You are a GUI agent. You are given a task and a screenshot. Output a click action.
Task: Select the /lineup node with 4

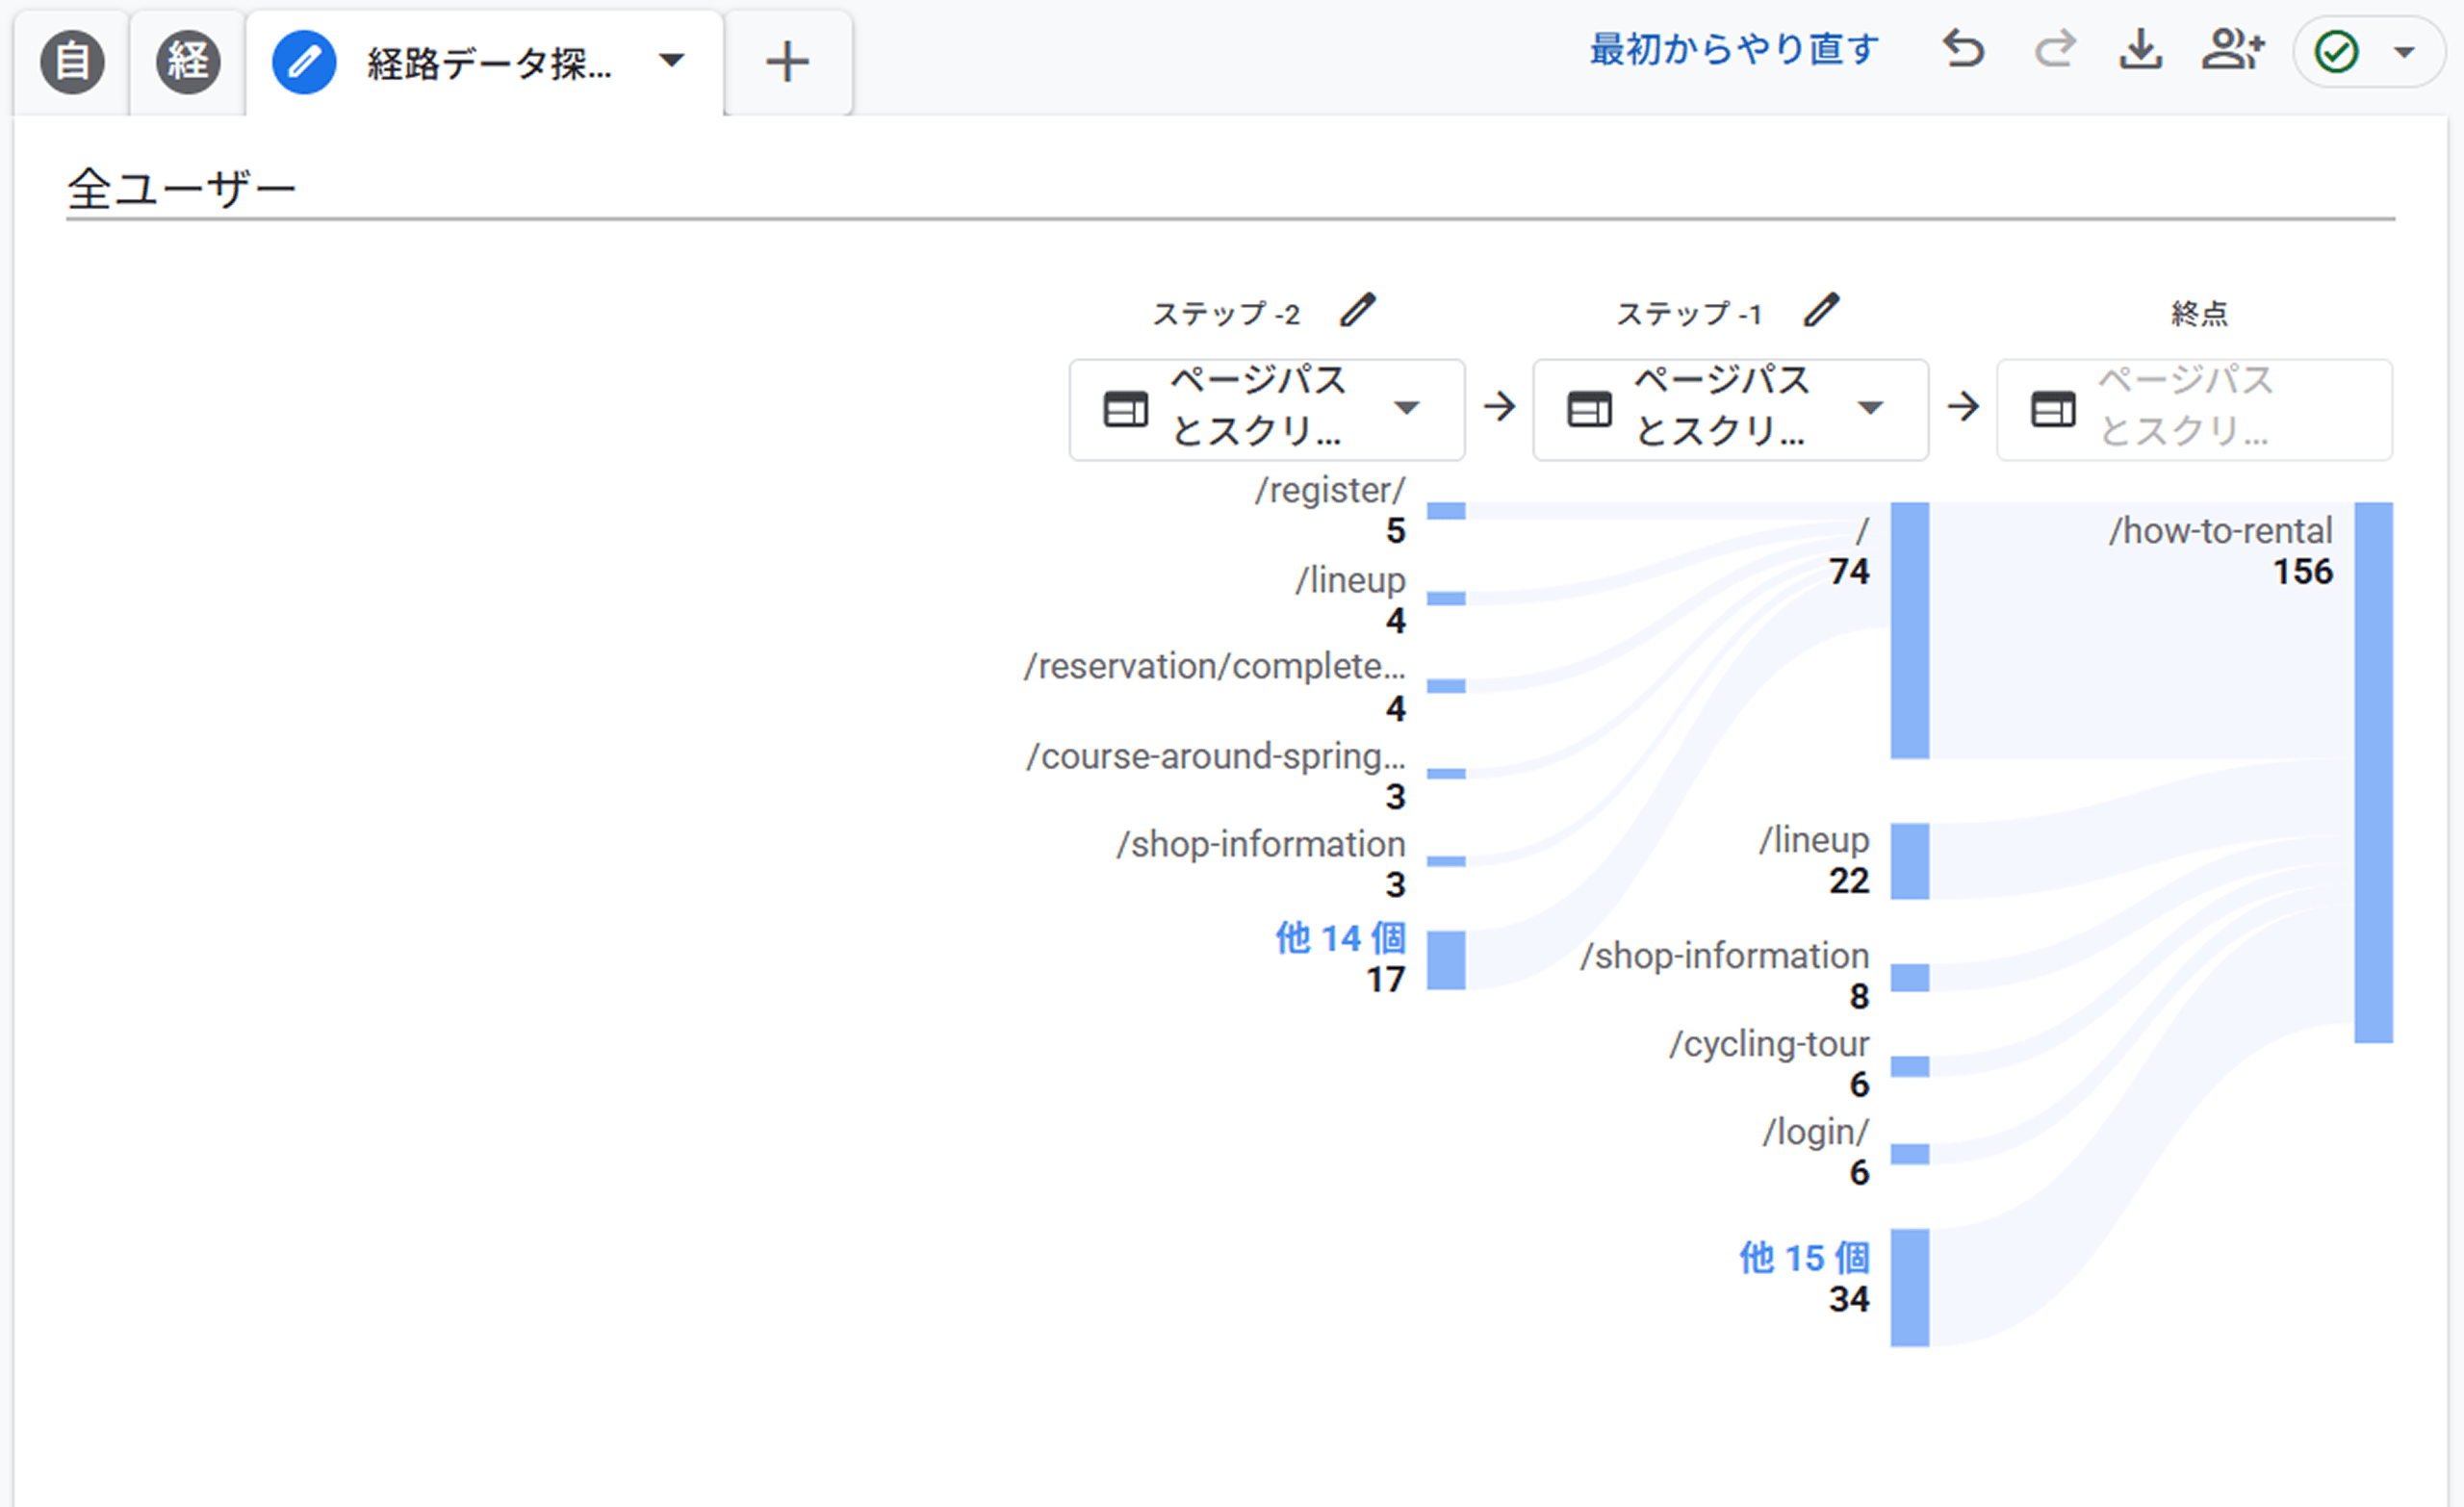pos(1446,598)
